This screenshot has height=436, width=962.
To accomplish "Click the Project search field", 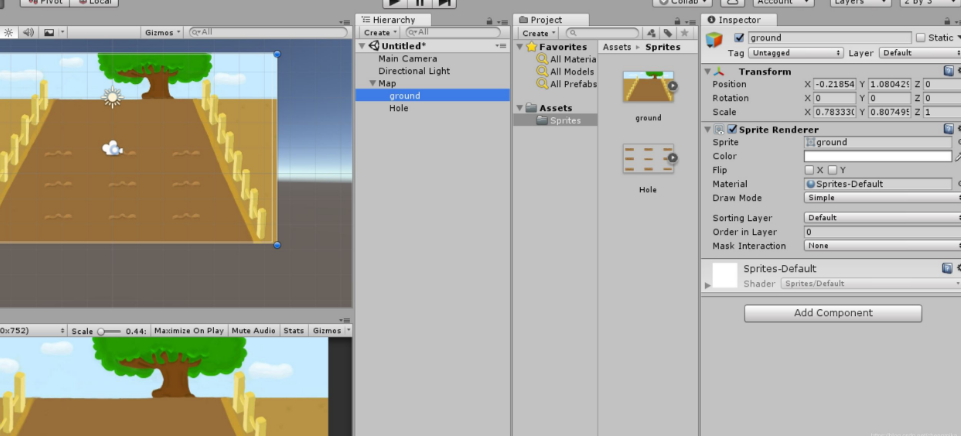I will pos(602,33).
